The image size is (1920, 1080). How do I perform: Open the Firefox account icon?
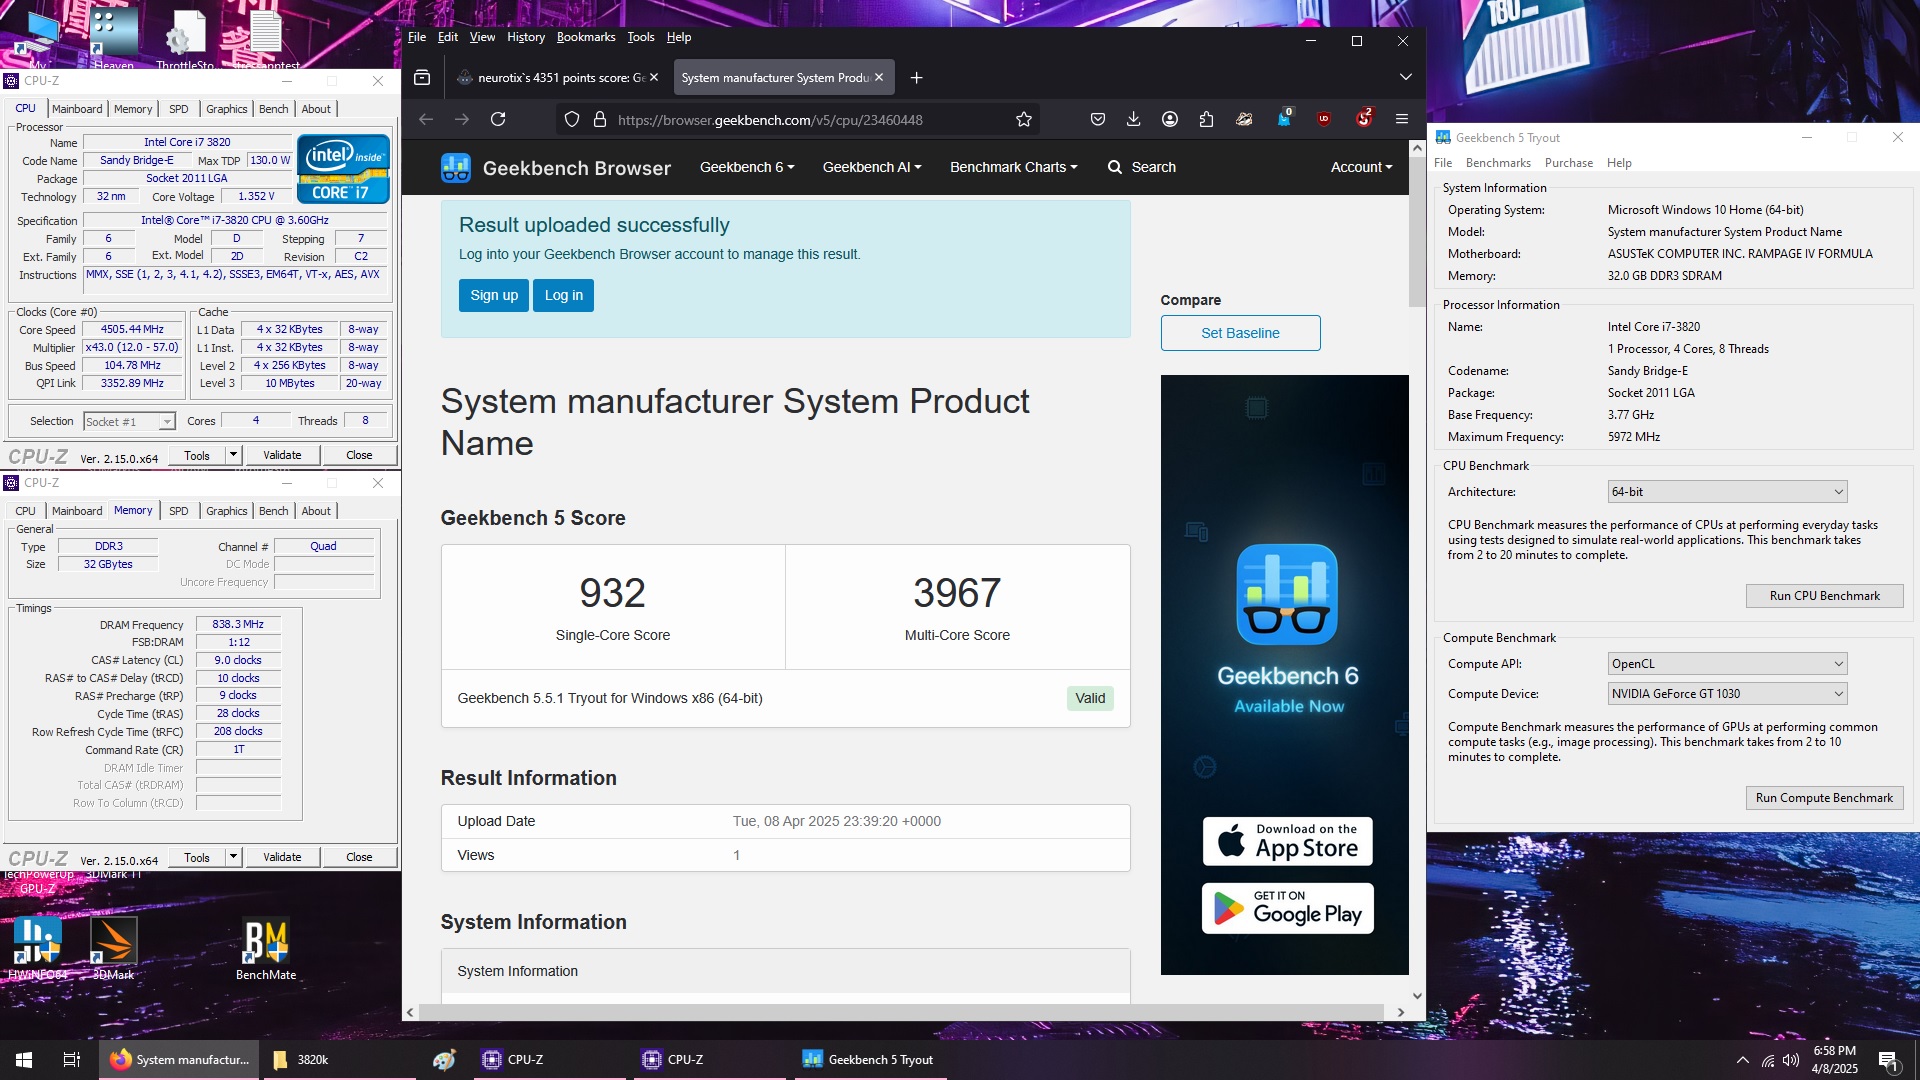point(1170,119)
